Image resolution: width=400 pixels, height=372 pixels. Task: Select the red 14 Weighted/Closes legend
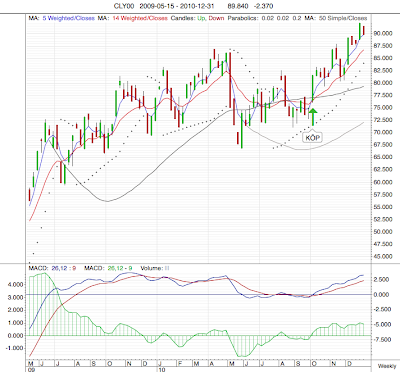coord(140,18)
